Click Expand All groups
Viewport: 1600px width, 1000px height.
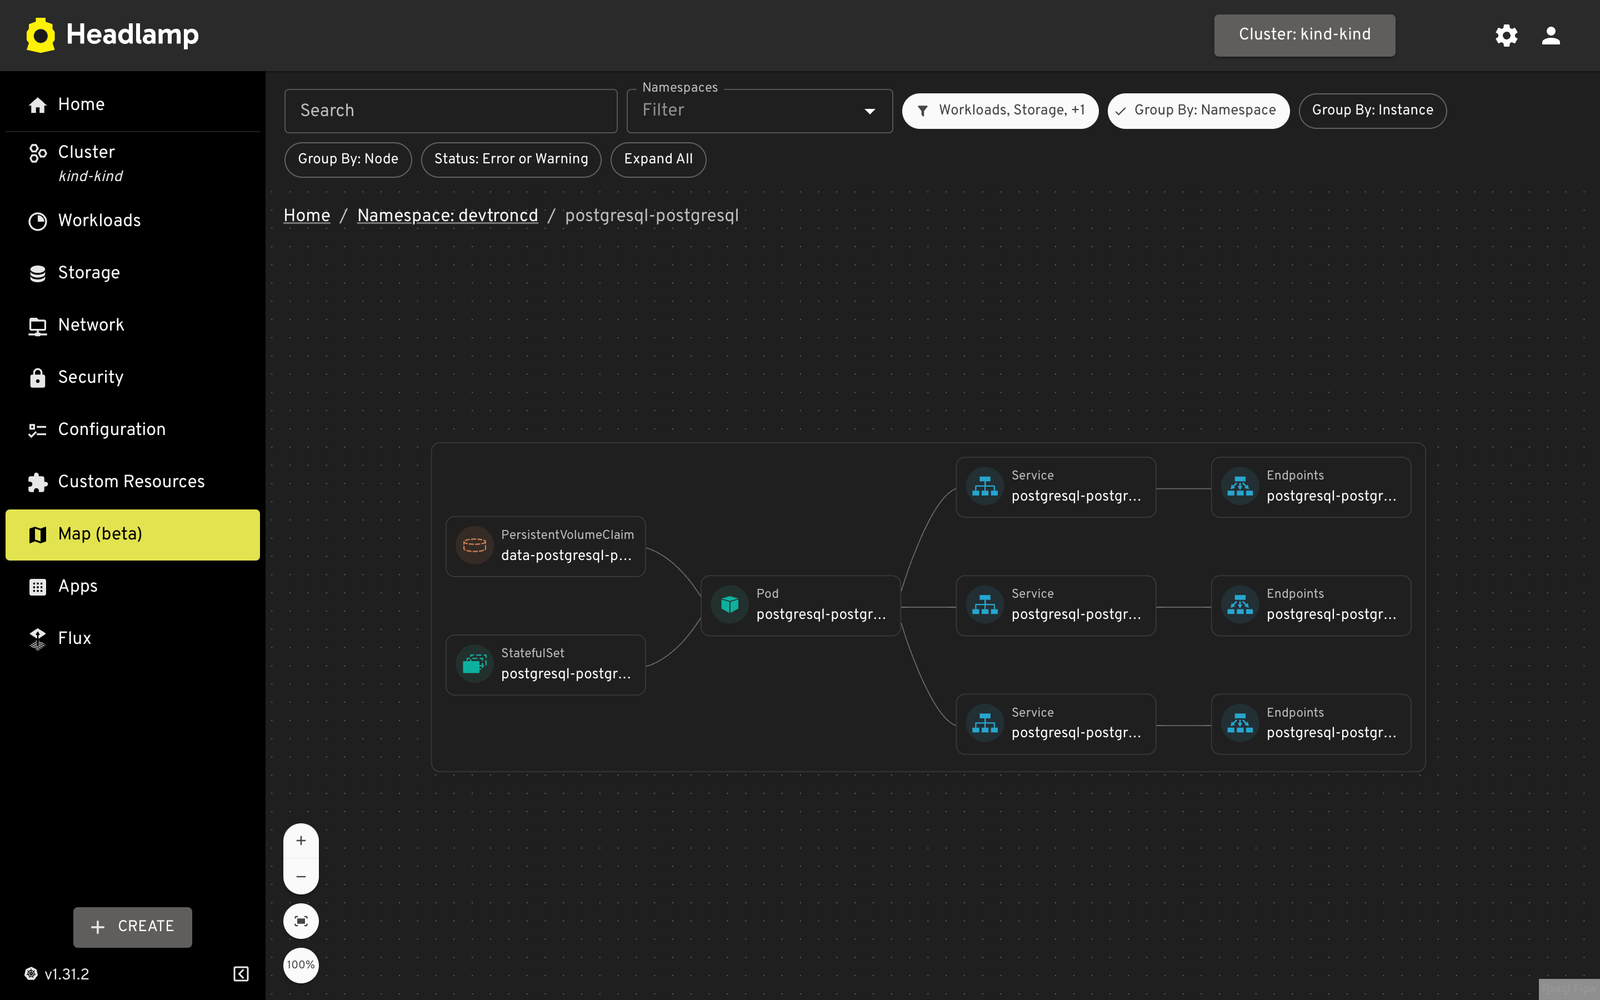tap(658, 159)
